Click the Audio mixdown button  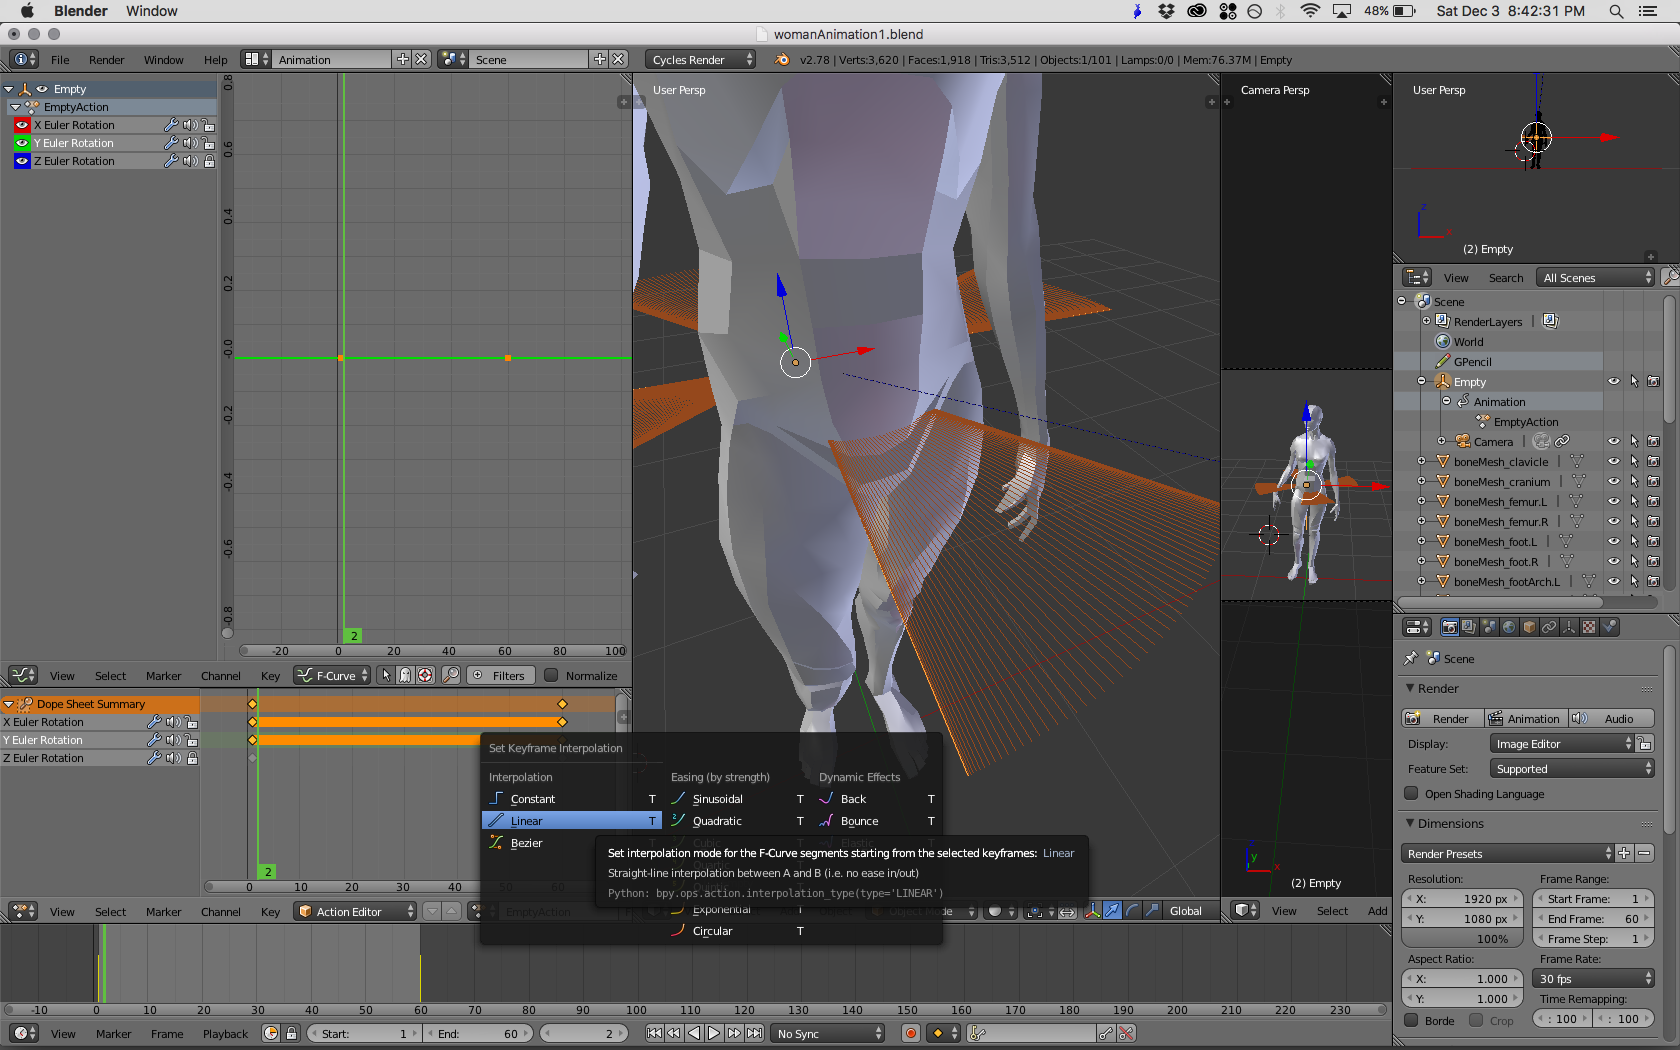point(1611,718)
